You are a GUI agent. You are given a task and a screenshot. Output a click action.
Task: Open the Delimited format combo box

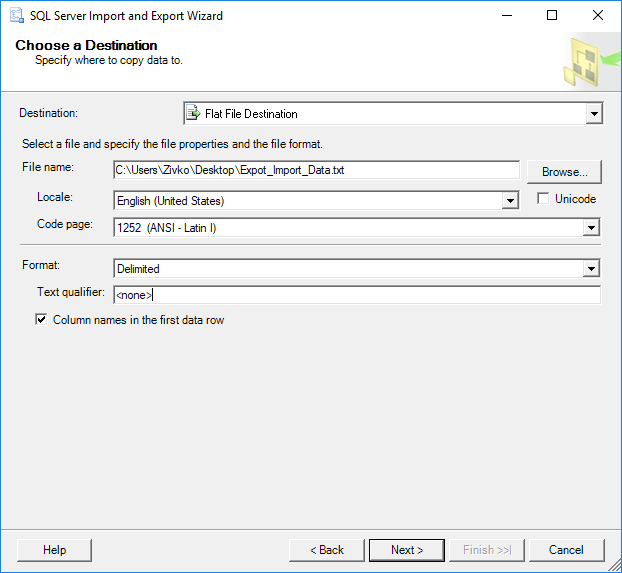pos(357,269)
